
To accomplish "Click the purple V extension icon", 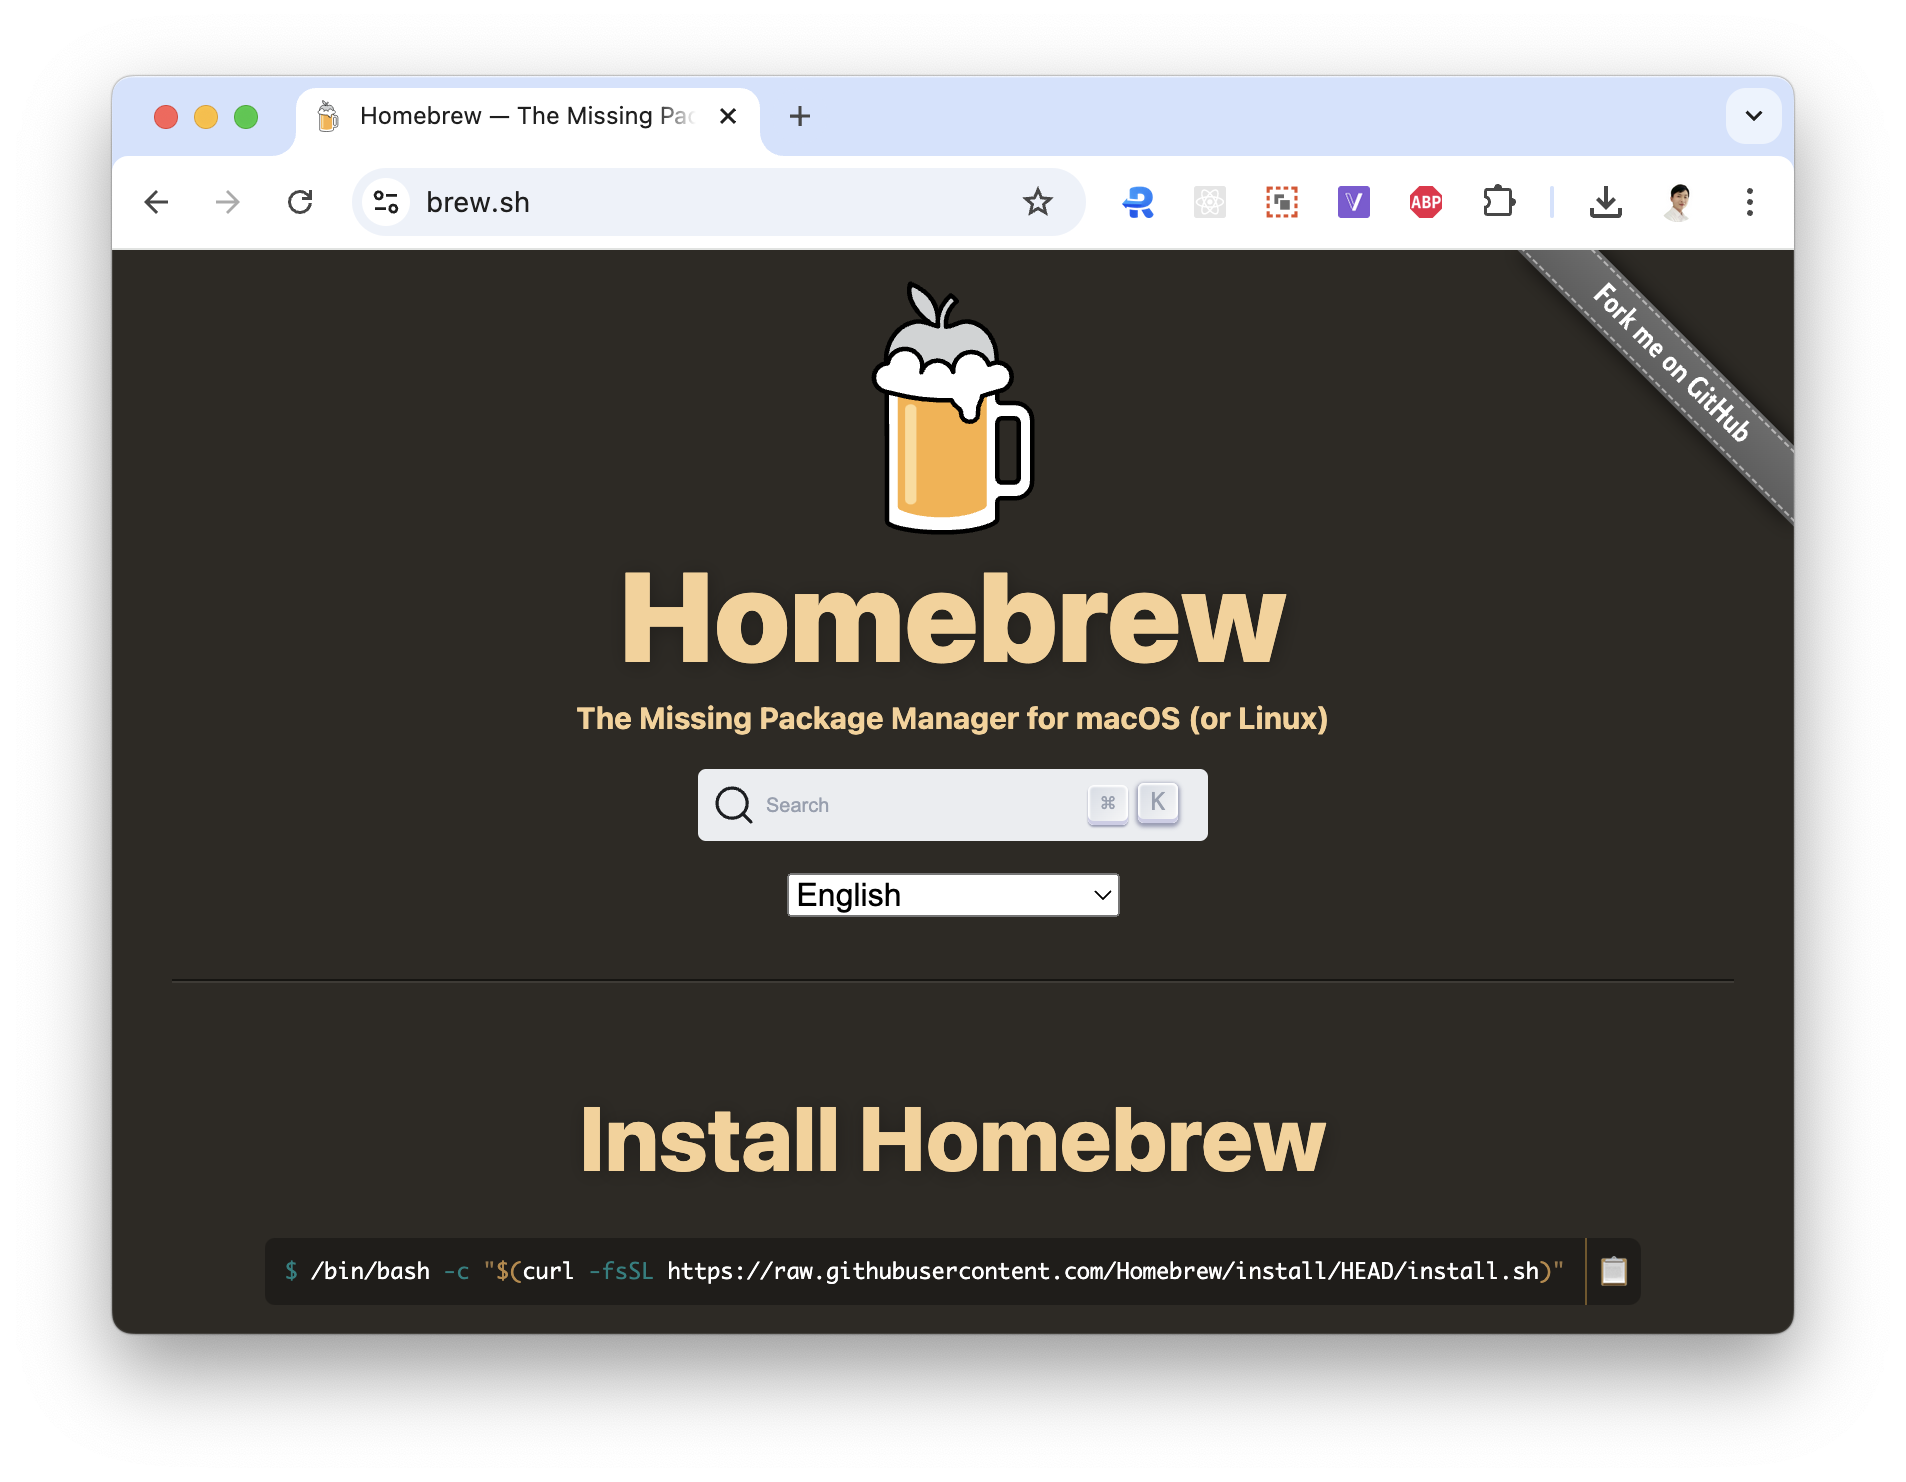I will 1353,202.
